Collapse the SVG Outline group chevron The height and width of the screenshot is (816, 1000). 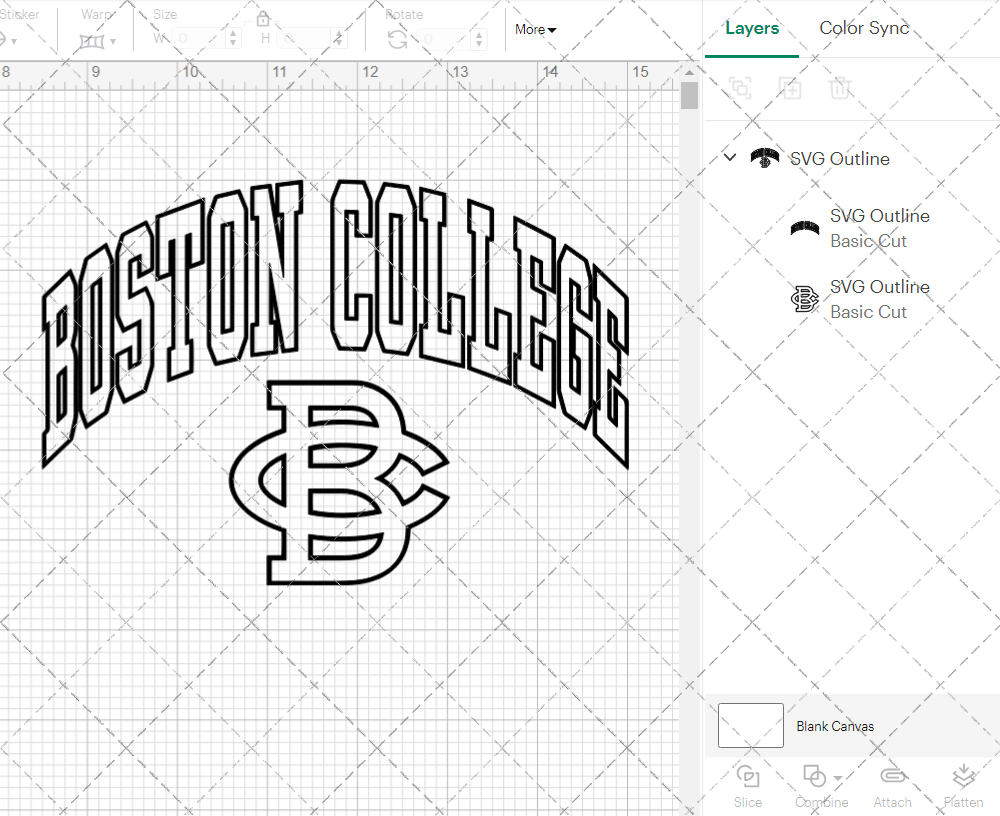click(729, 158)
